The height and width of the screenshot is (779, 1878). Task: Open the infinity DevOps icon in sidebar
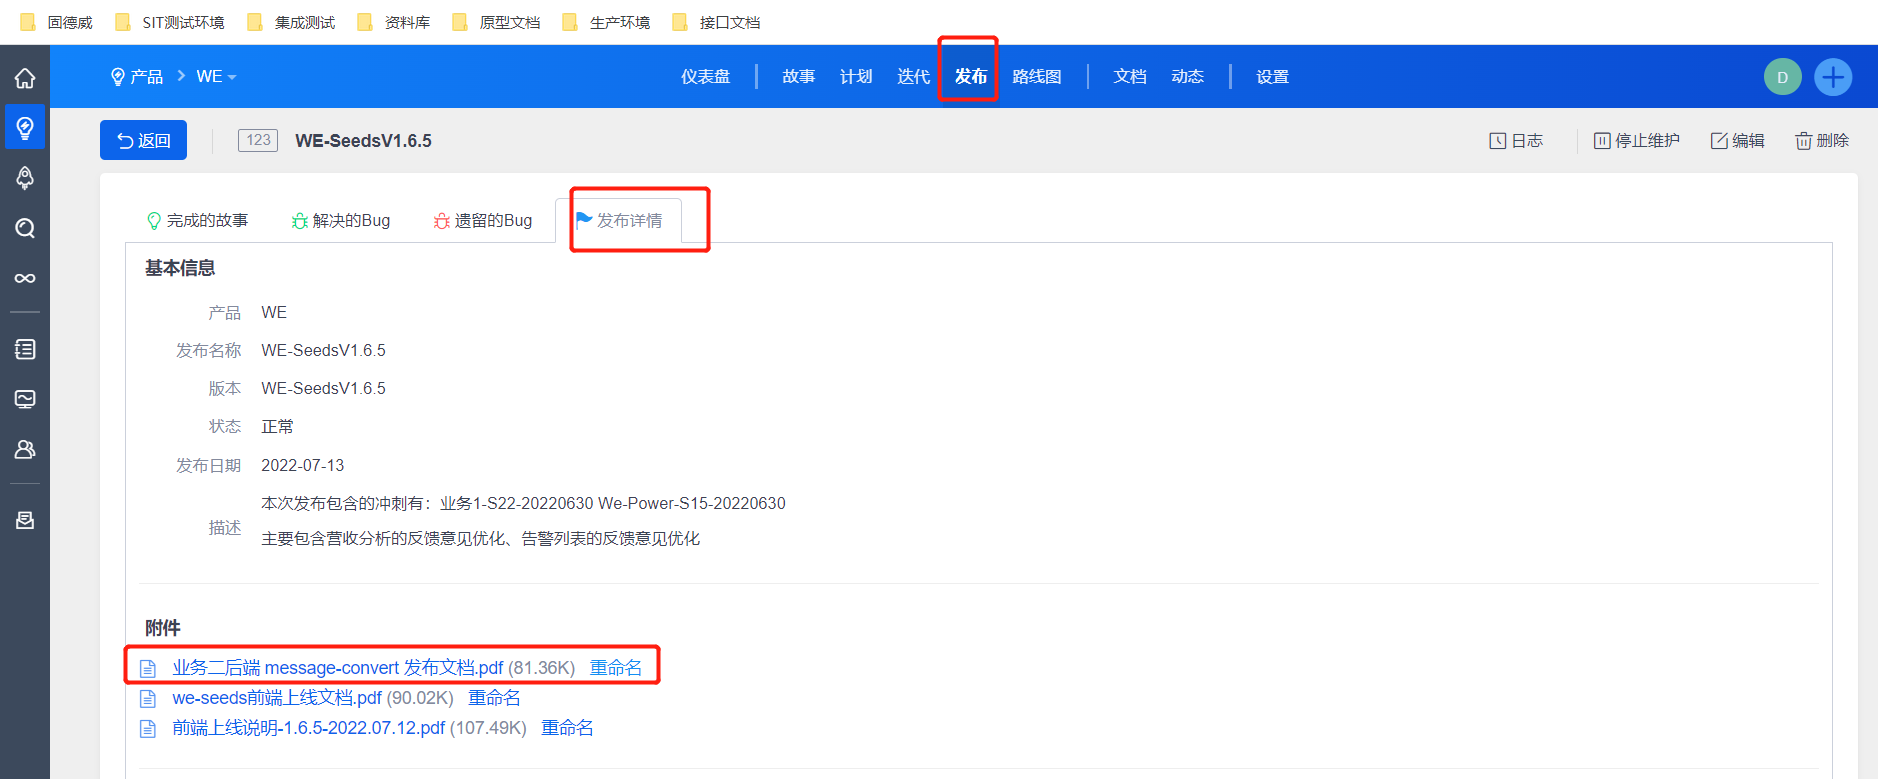point(25,278)
